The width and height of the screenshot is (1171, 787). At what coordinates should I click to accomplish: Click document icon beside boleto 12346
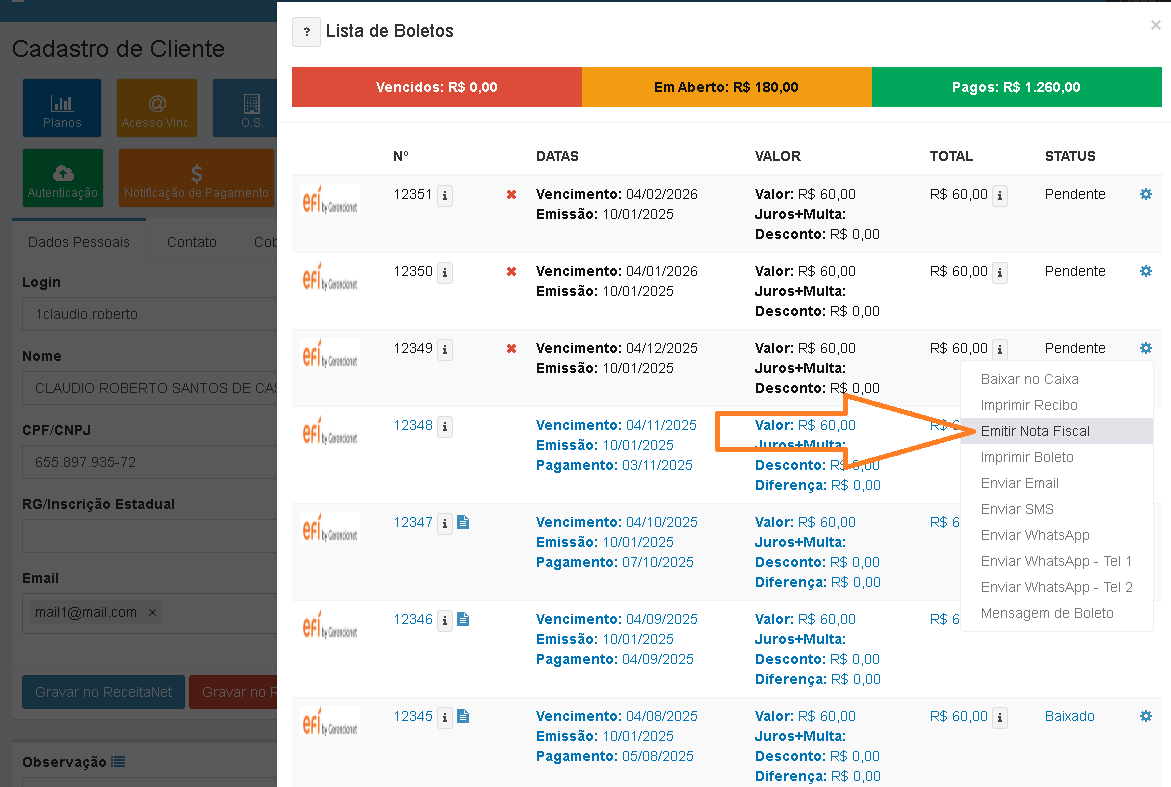(x=463, y=619)
